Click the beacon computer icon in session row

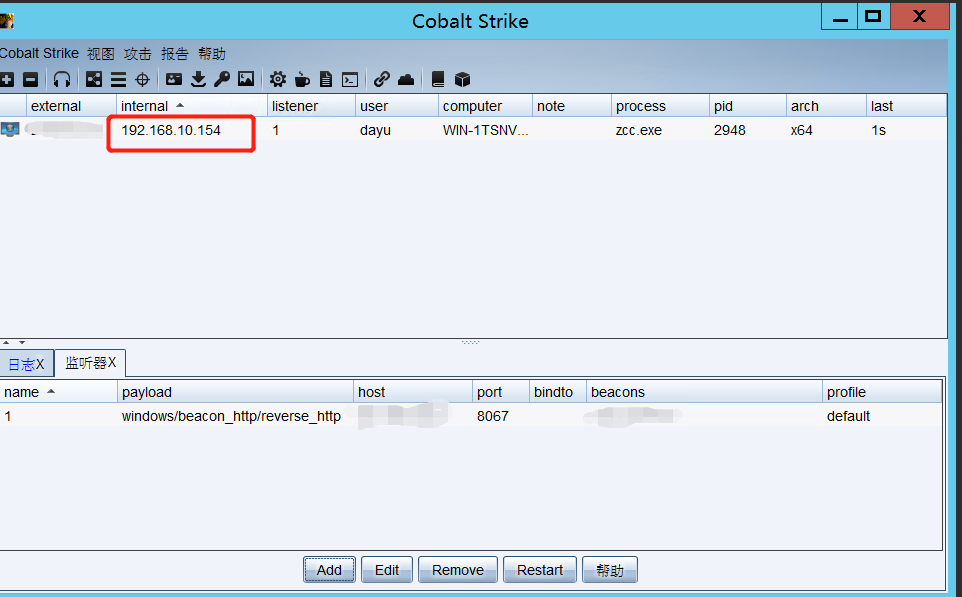tap(10, 129)
